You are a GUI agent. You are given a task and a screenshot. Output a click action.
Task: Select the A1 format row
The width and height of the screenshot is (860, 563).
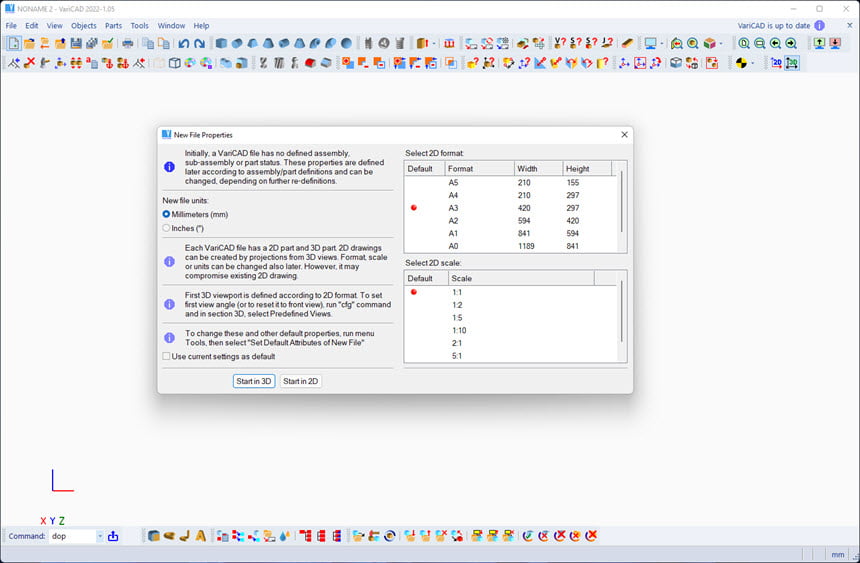pos(511,233)
